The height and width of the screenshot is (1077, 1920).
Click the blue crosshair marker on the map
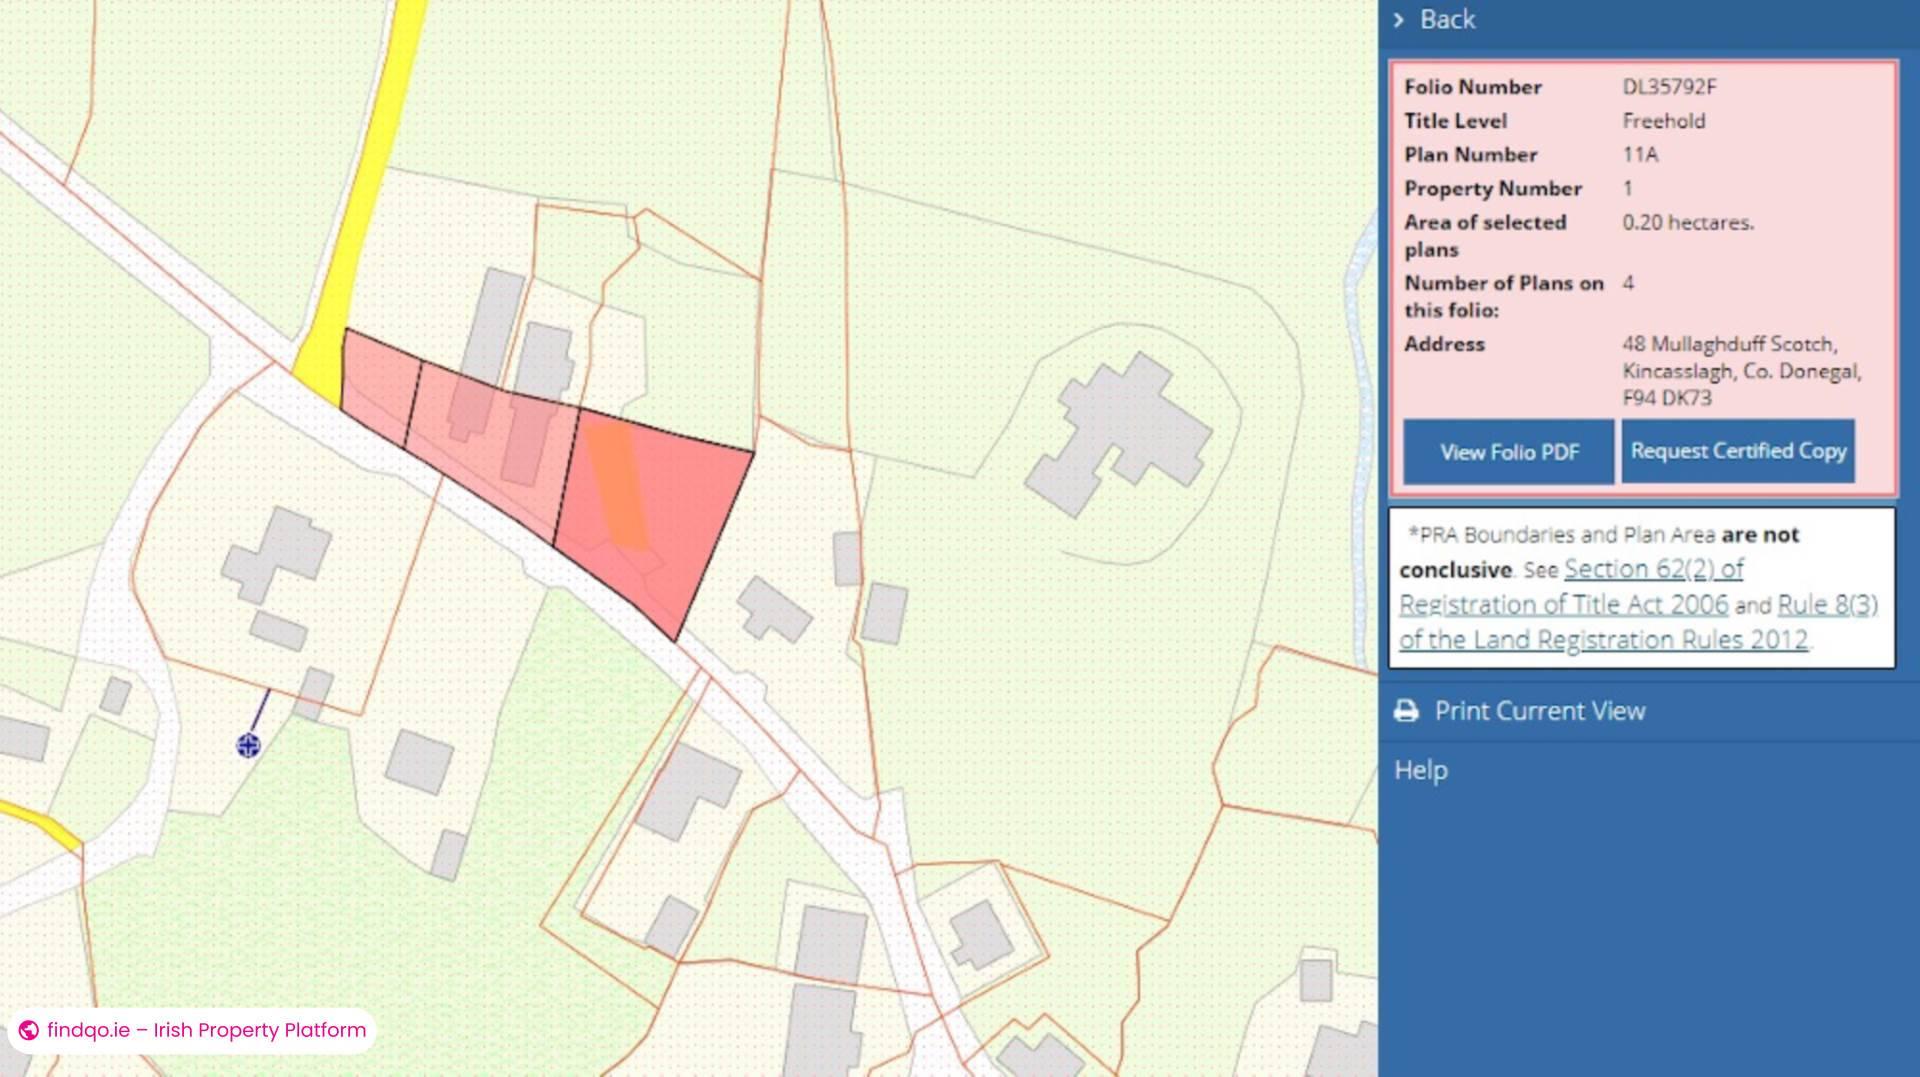248,745
